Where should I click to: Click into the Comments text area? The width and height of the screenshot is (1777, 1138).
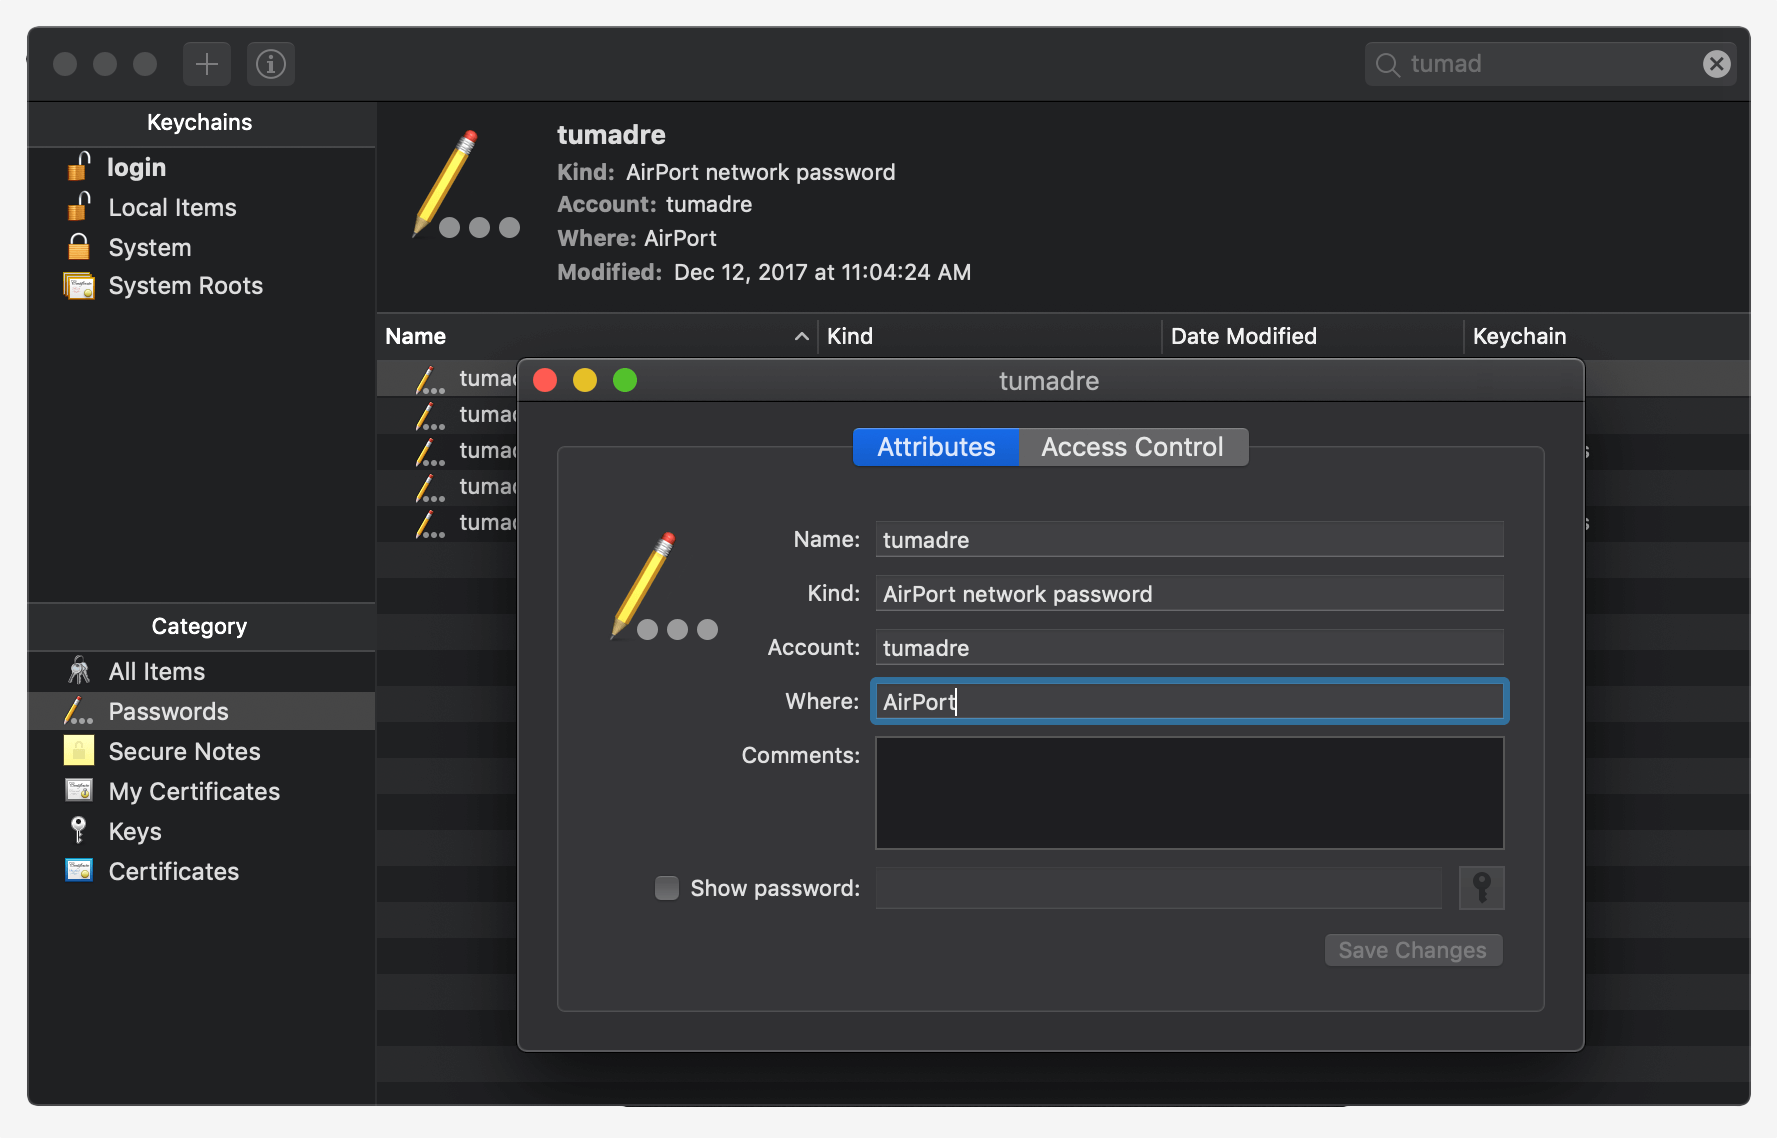coord(1189,793)
